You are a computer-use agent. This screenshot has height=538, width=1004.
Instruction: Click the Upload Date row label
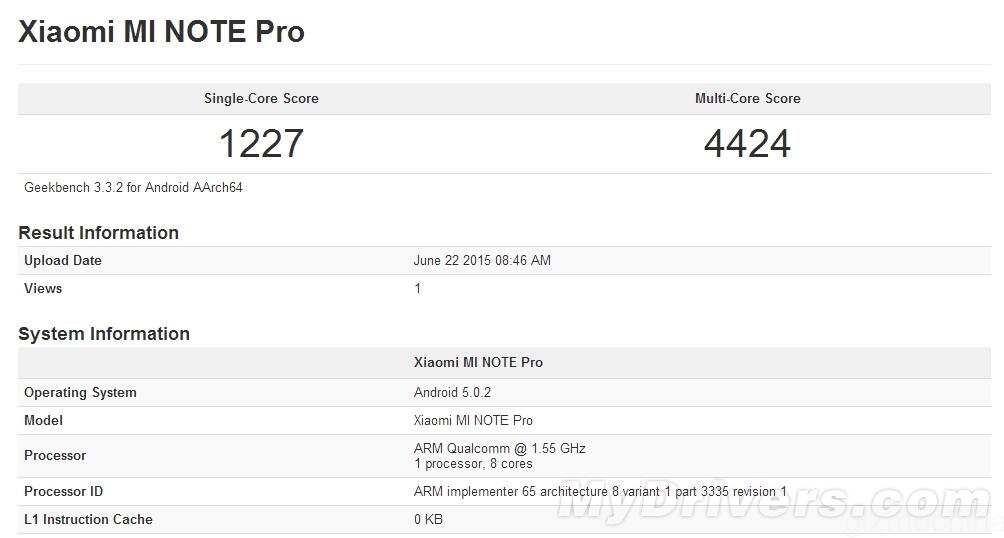pyautogui.click(x=63, y=260)
